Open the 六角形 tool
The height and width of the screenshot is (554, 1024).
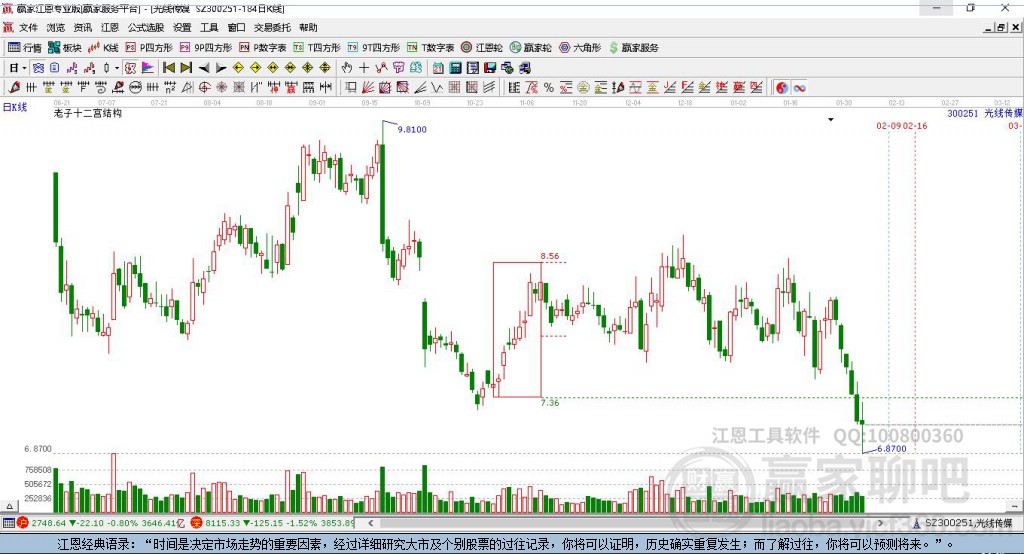pyautogui.click(x=580, y=48)
